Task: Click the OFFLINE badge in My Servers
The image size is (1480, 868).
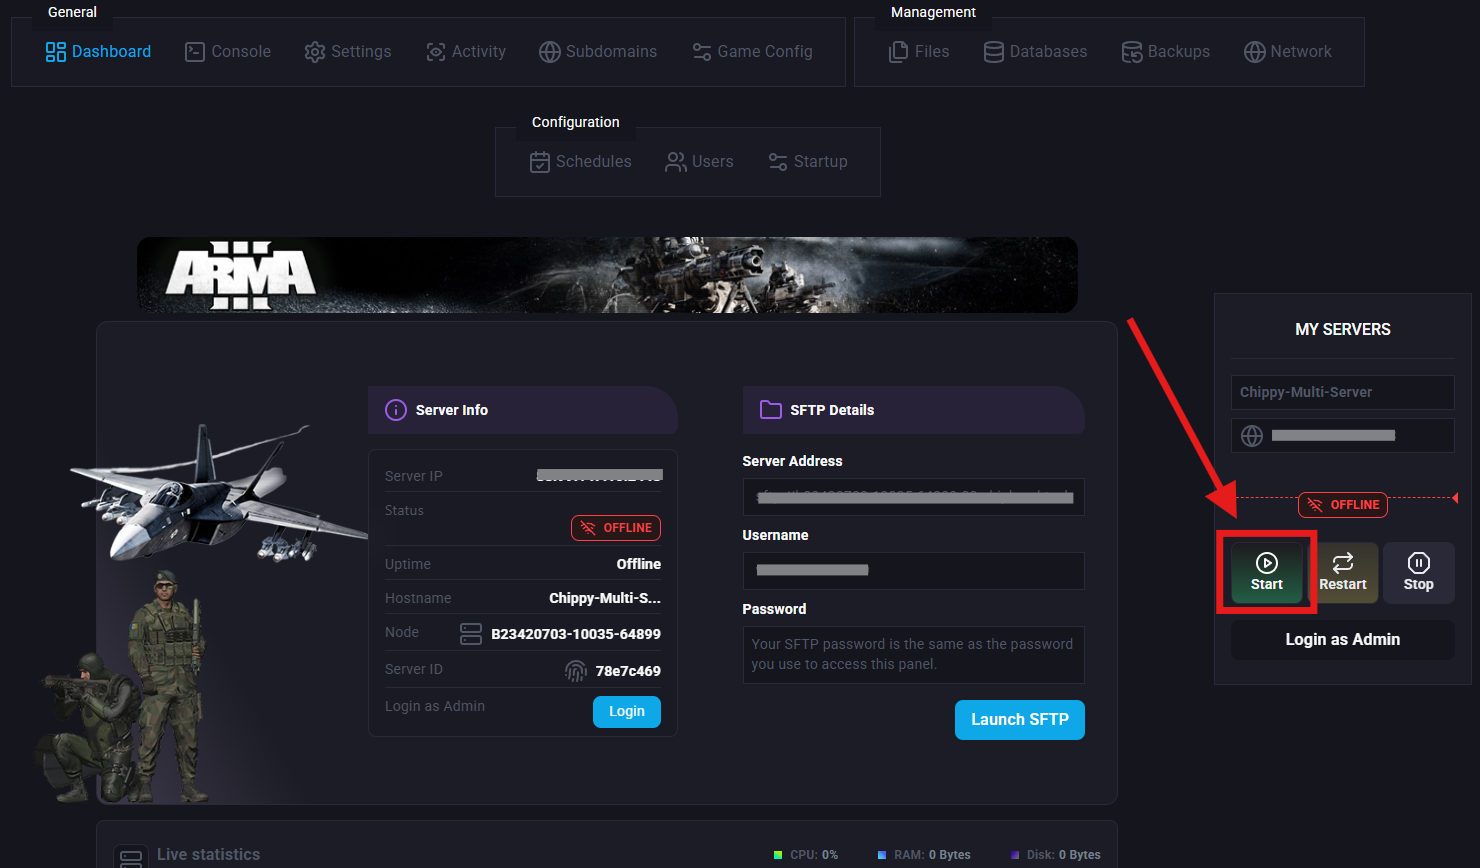Action: click(1343, 505)
